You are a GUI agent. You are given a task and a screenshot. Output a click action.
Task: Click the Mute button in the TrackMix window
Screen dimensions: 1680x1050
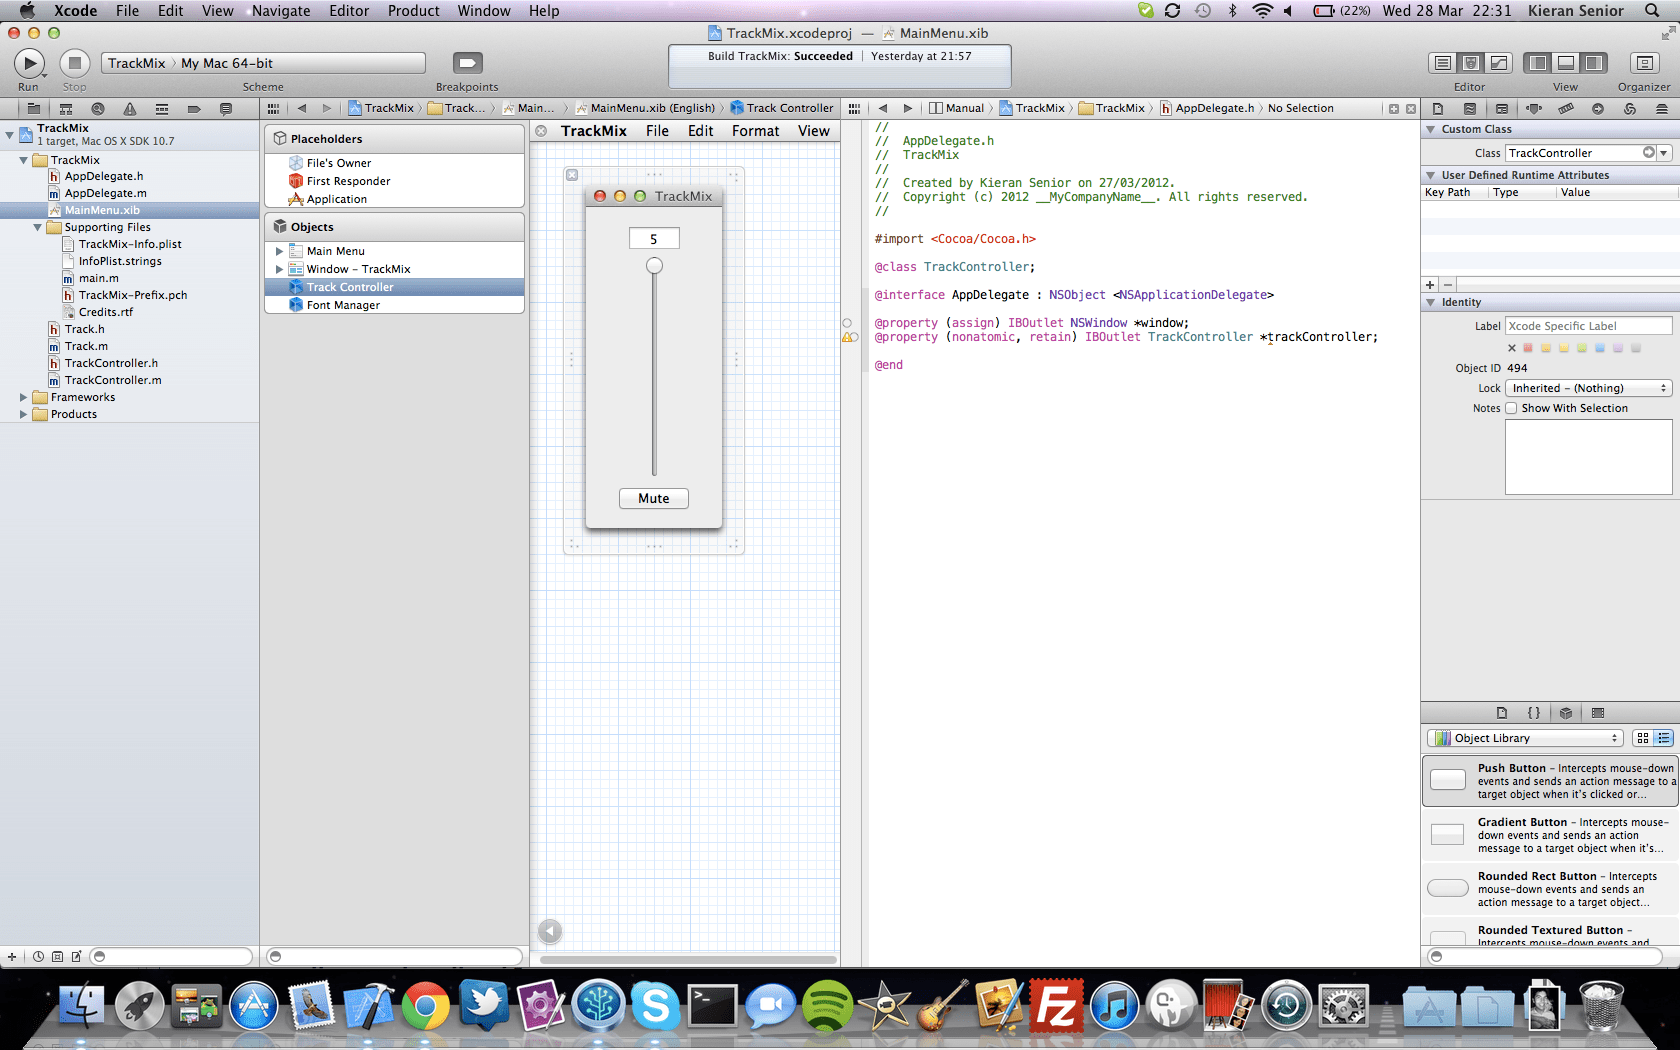click(654, 498)
